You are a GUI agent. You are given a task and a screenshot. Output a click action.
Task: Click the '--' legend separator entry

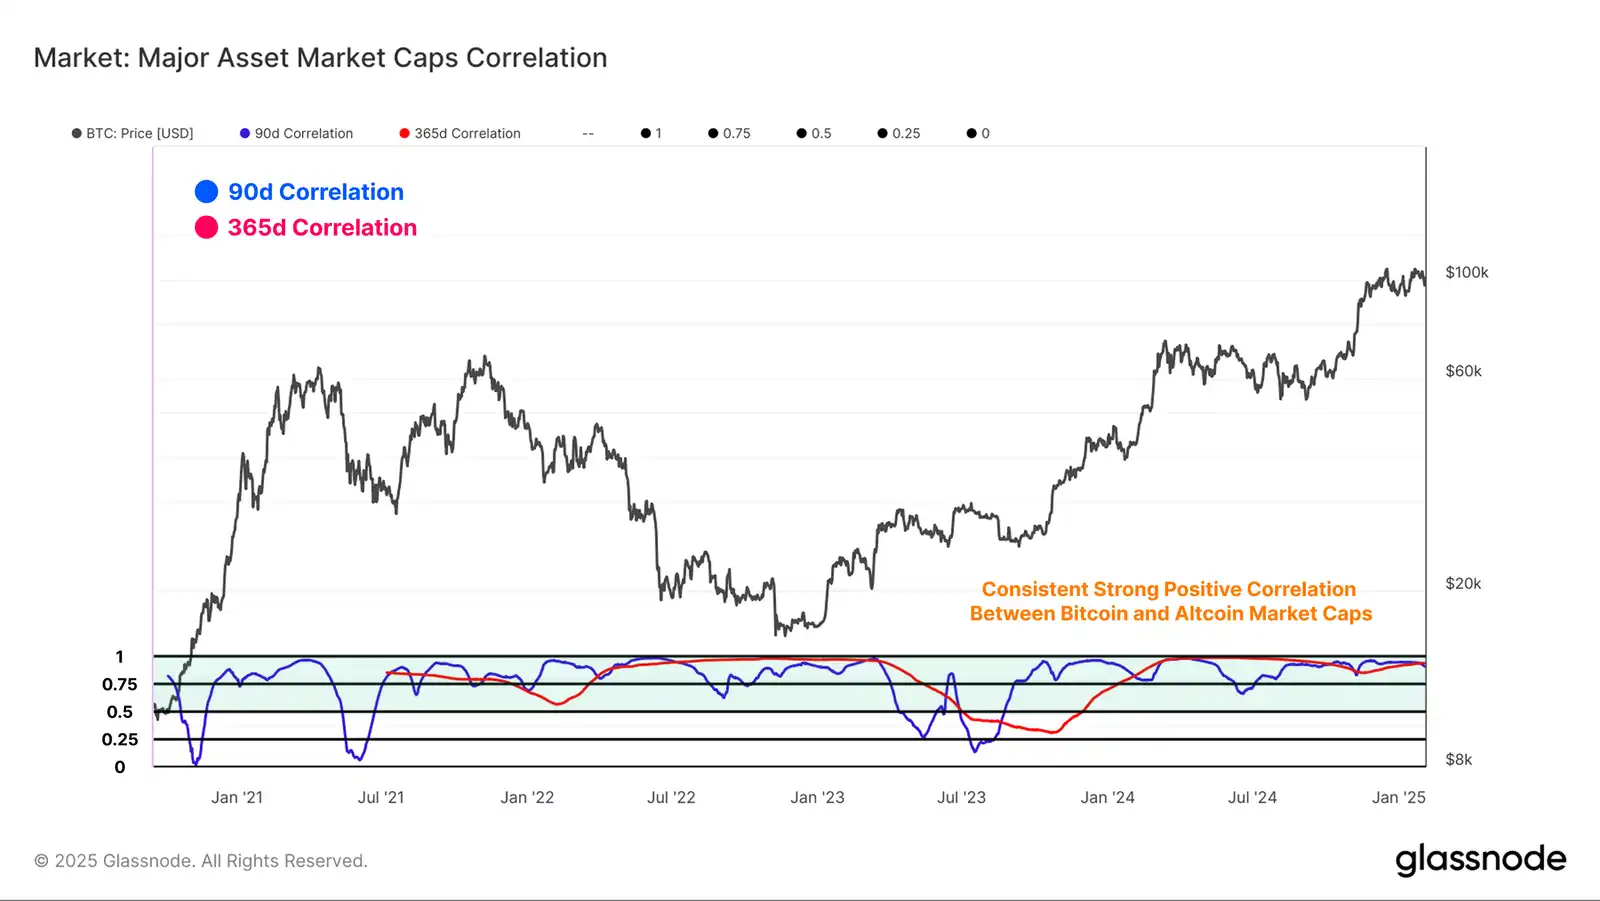coord(588,133)
